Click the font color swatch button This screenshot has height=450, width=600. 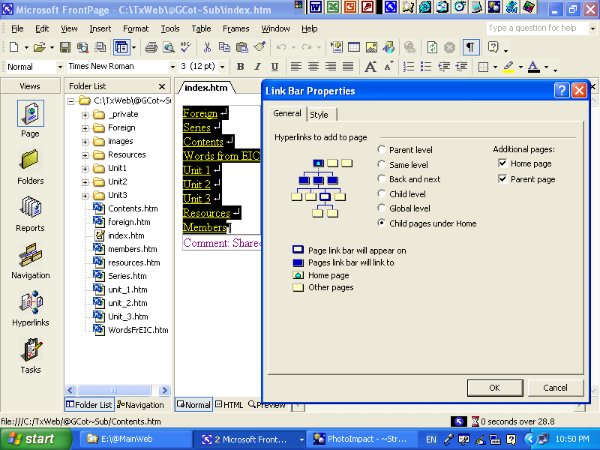[x=532, y=67]
